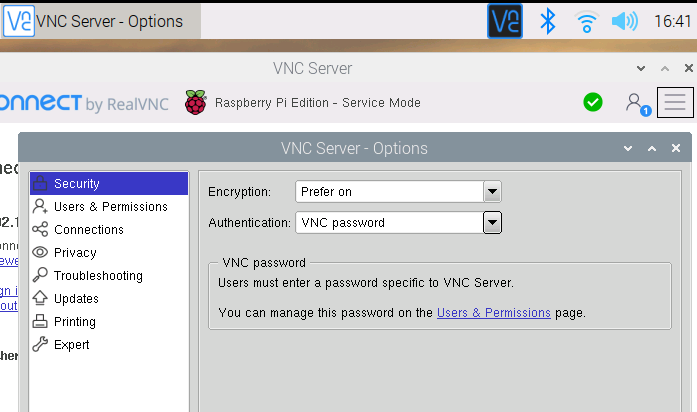Open the connected users icon
The image size is (697, 412).
635,102
